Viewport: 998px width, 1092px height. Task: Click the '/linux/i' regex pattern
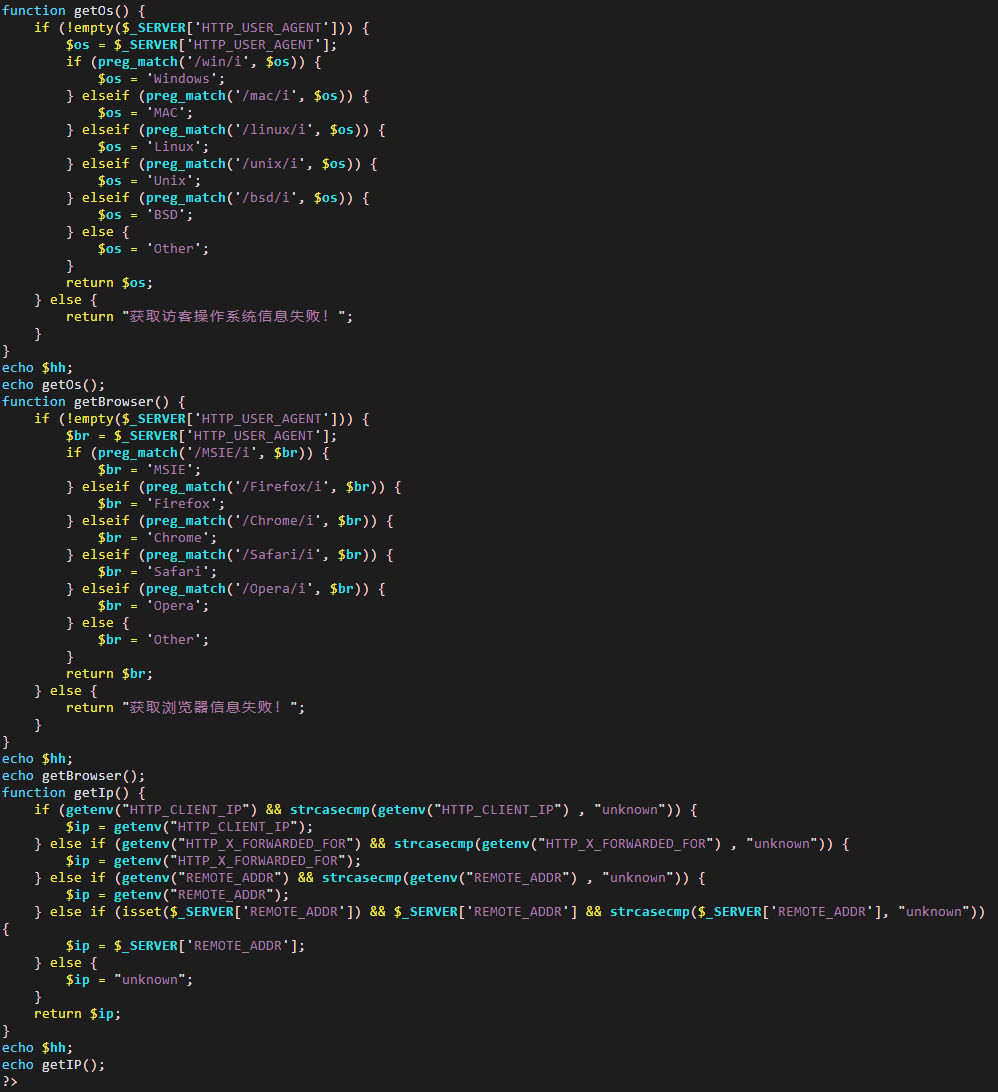(x=274, y=130)
